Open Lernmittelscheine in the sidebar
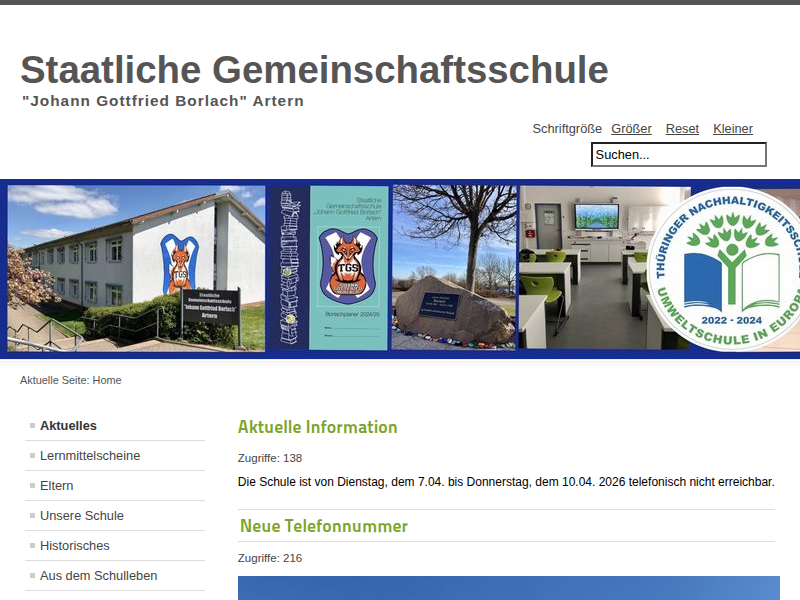The image size is (800, 600). (90, 456)
